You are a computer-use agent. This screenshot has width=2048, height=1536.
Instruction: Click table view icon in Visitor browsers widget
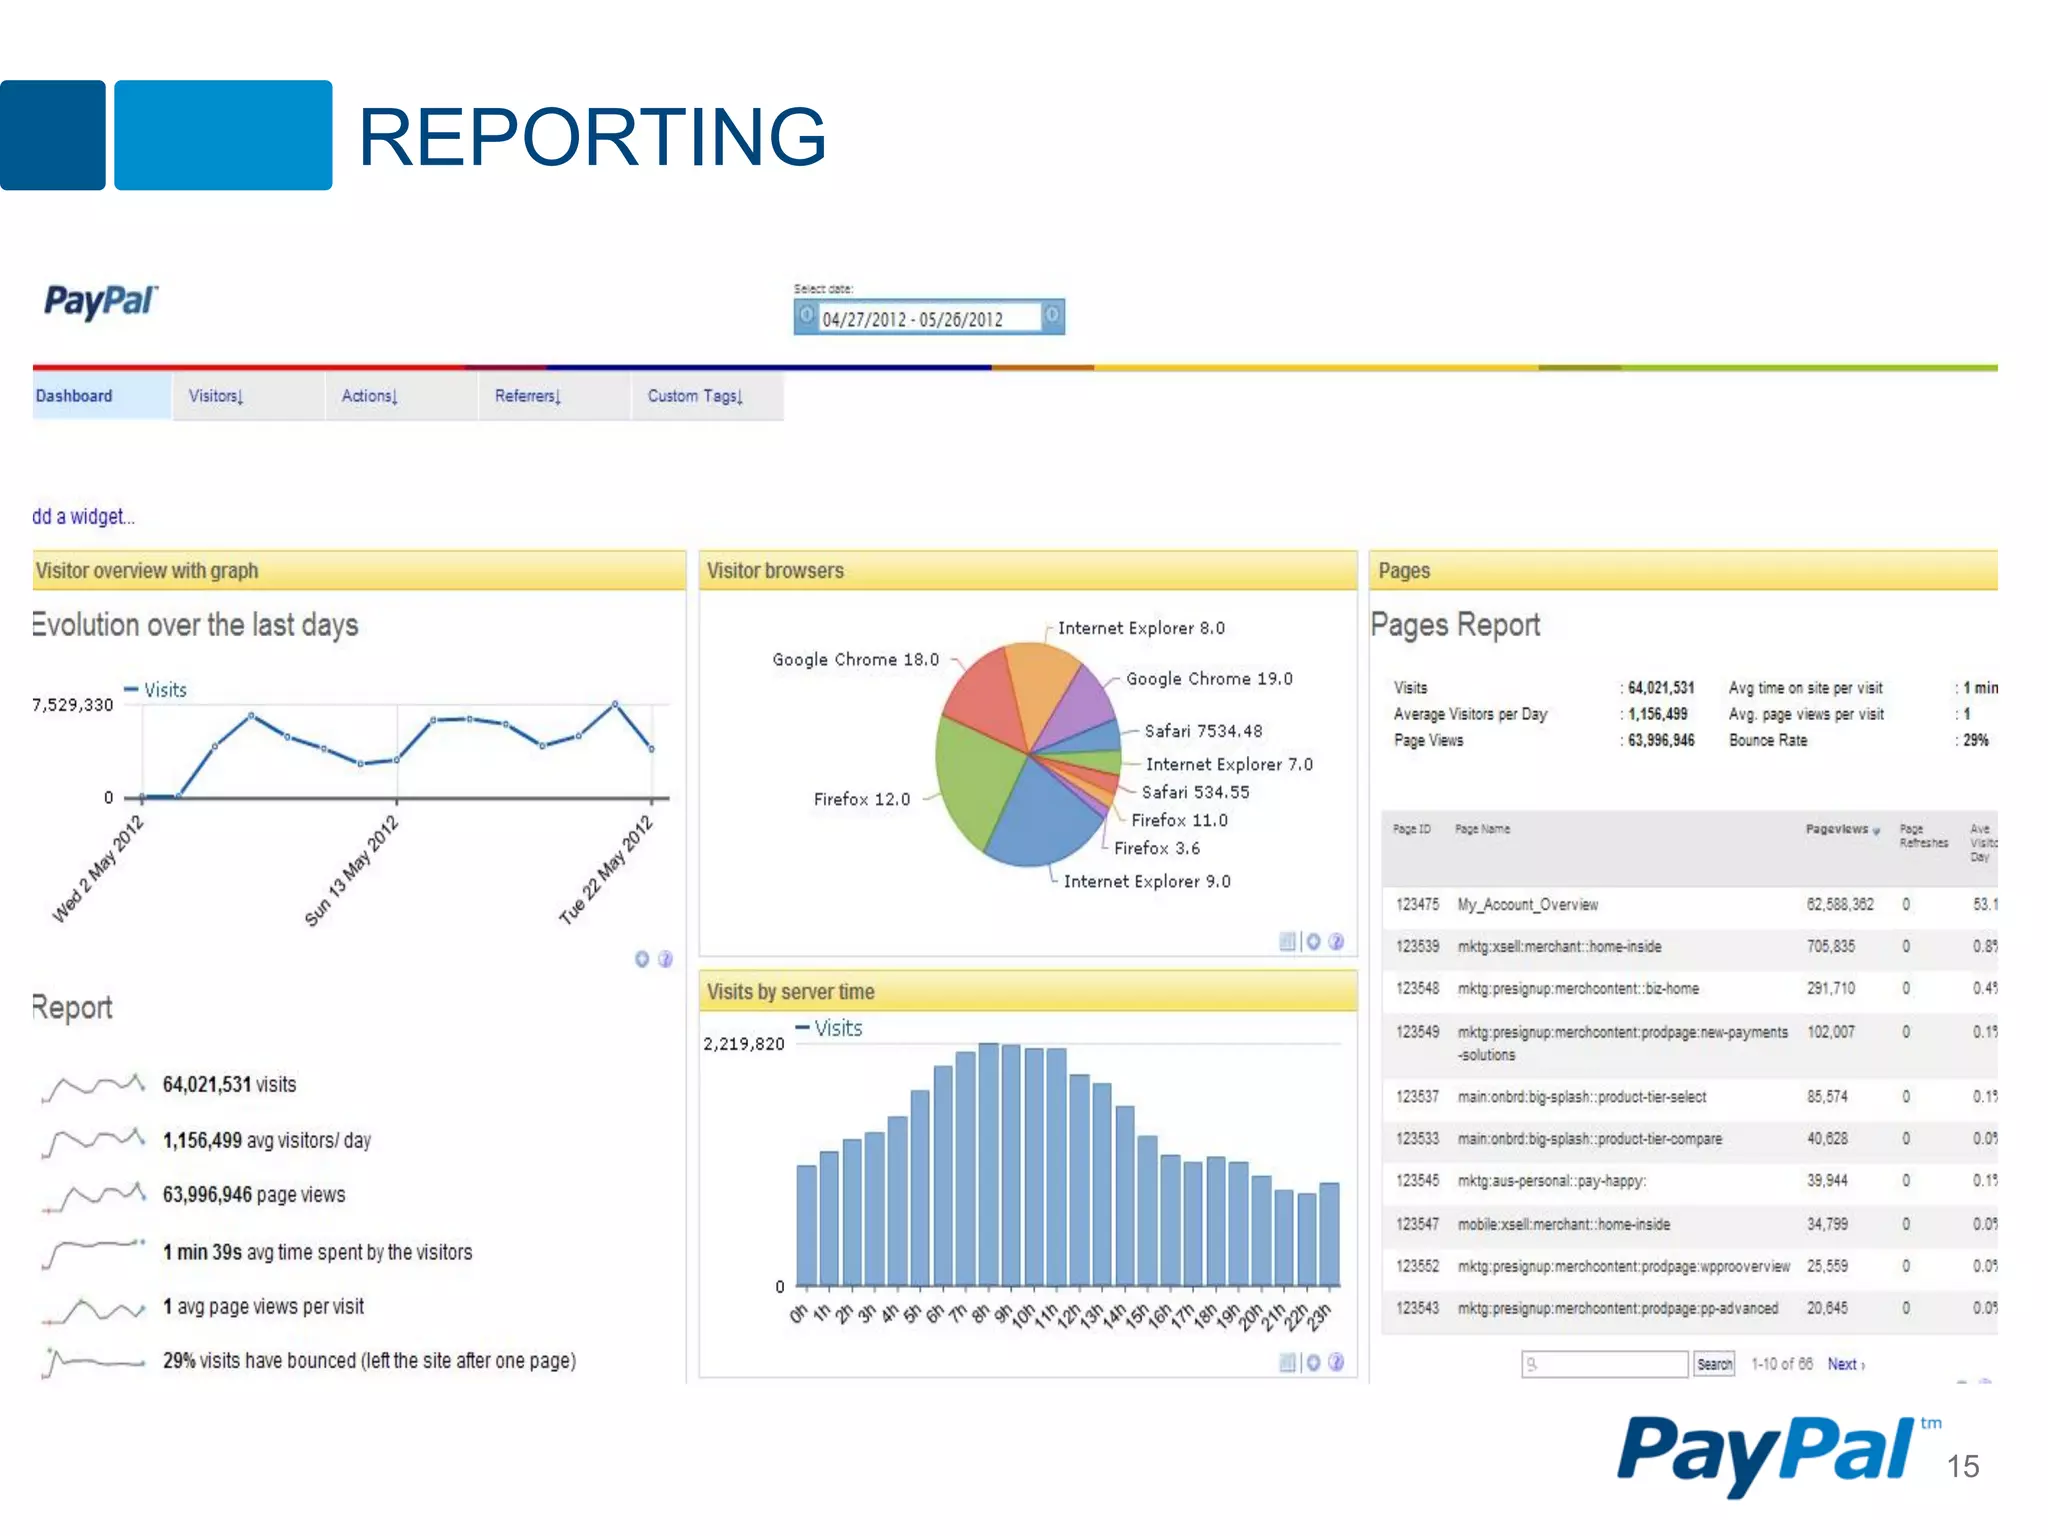[1287, 941]
